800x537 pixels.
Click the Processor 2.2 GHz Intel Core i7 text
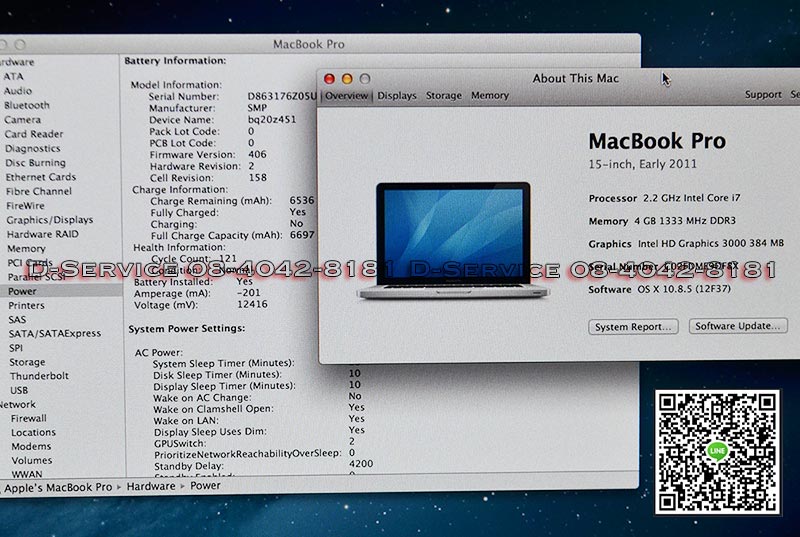664,198
